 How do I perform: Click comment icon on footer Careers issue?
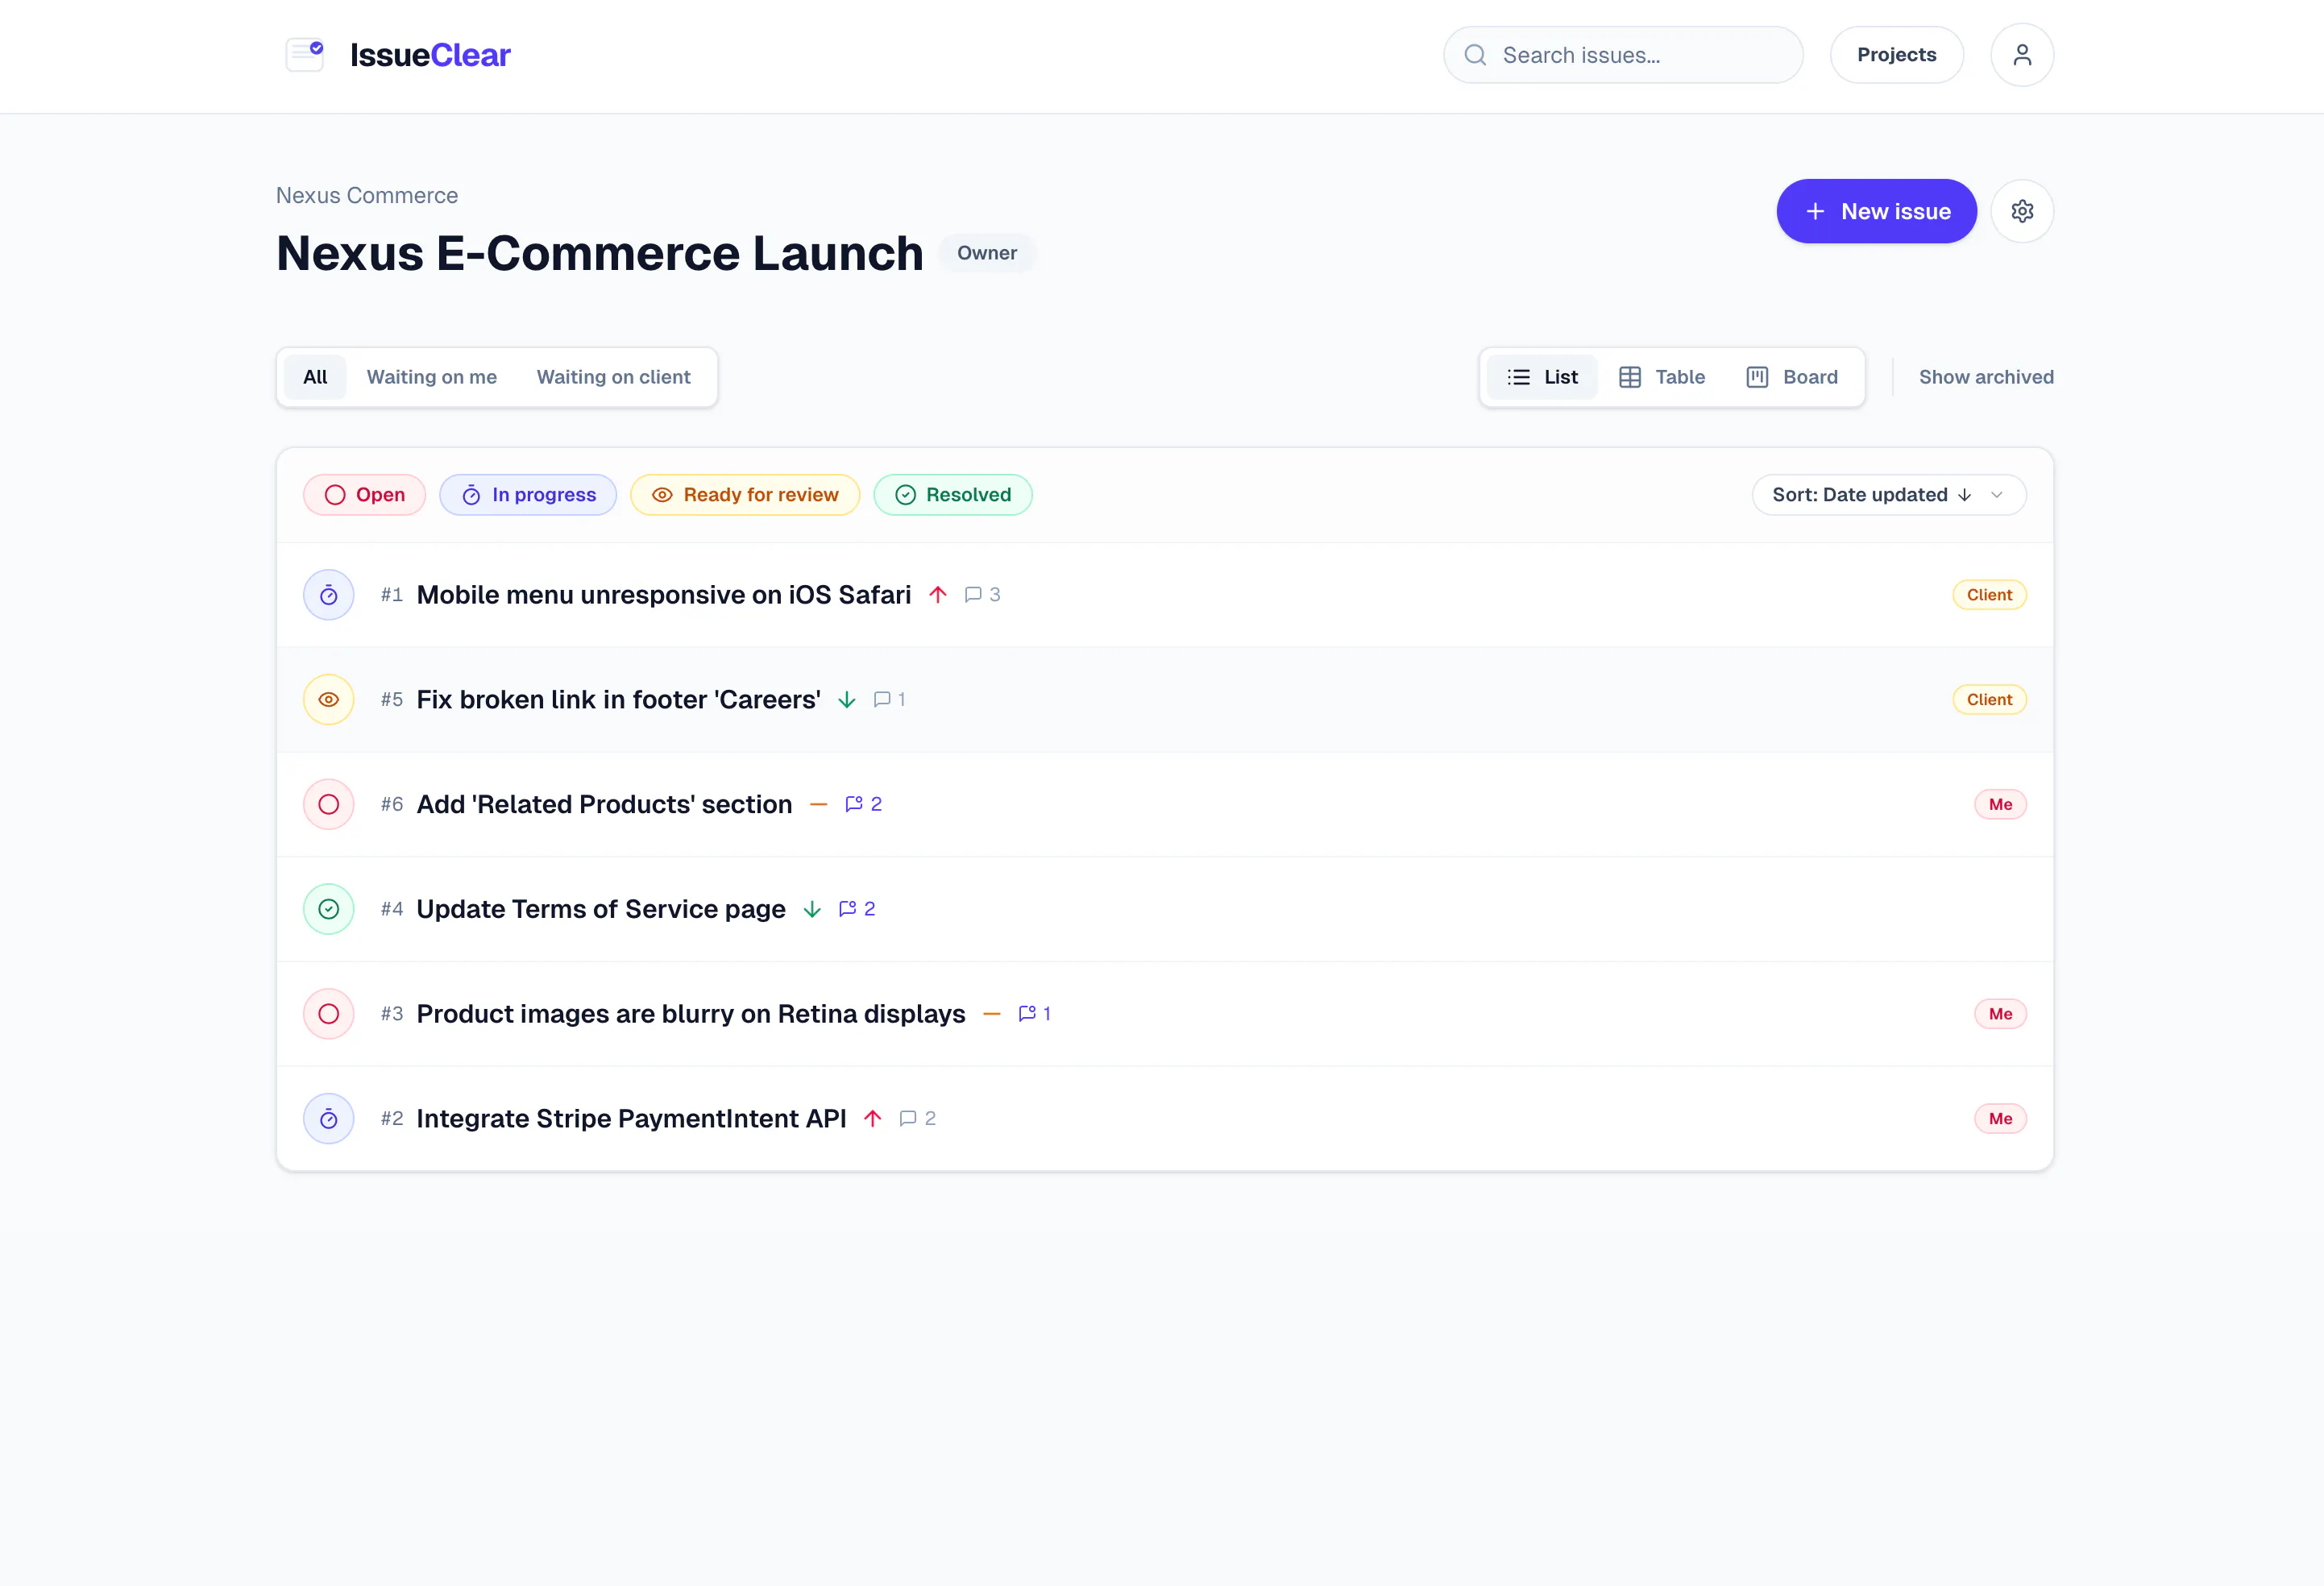(x=881, y=700)
